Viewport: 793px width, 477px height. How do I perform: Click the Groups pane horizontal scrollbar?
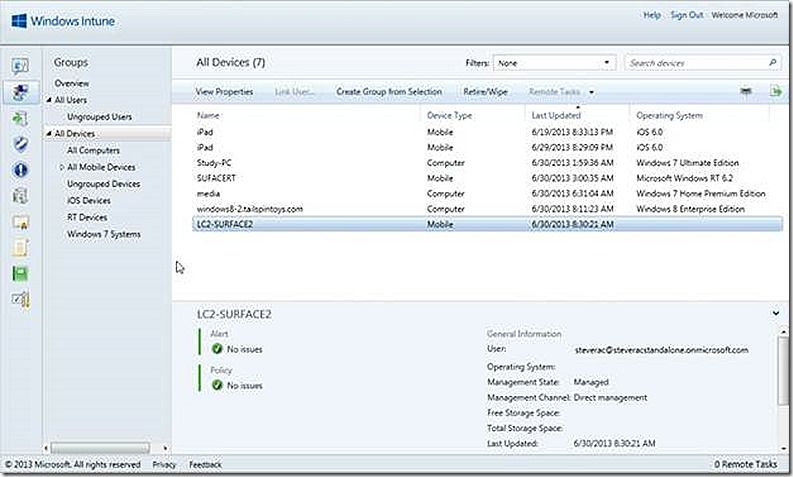click(100, 448)
